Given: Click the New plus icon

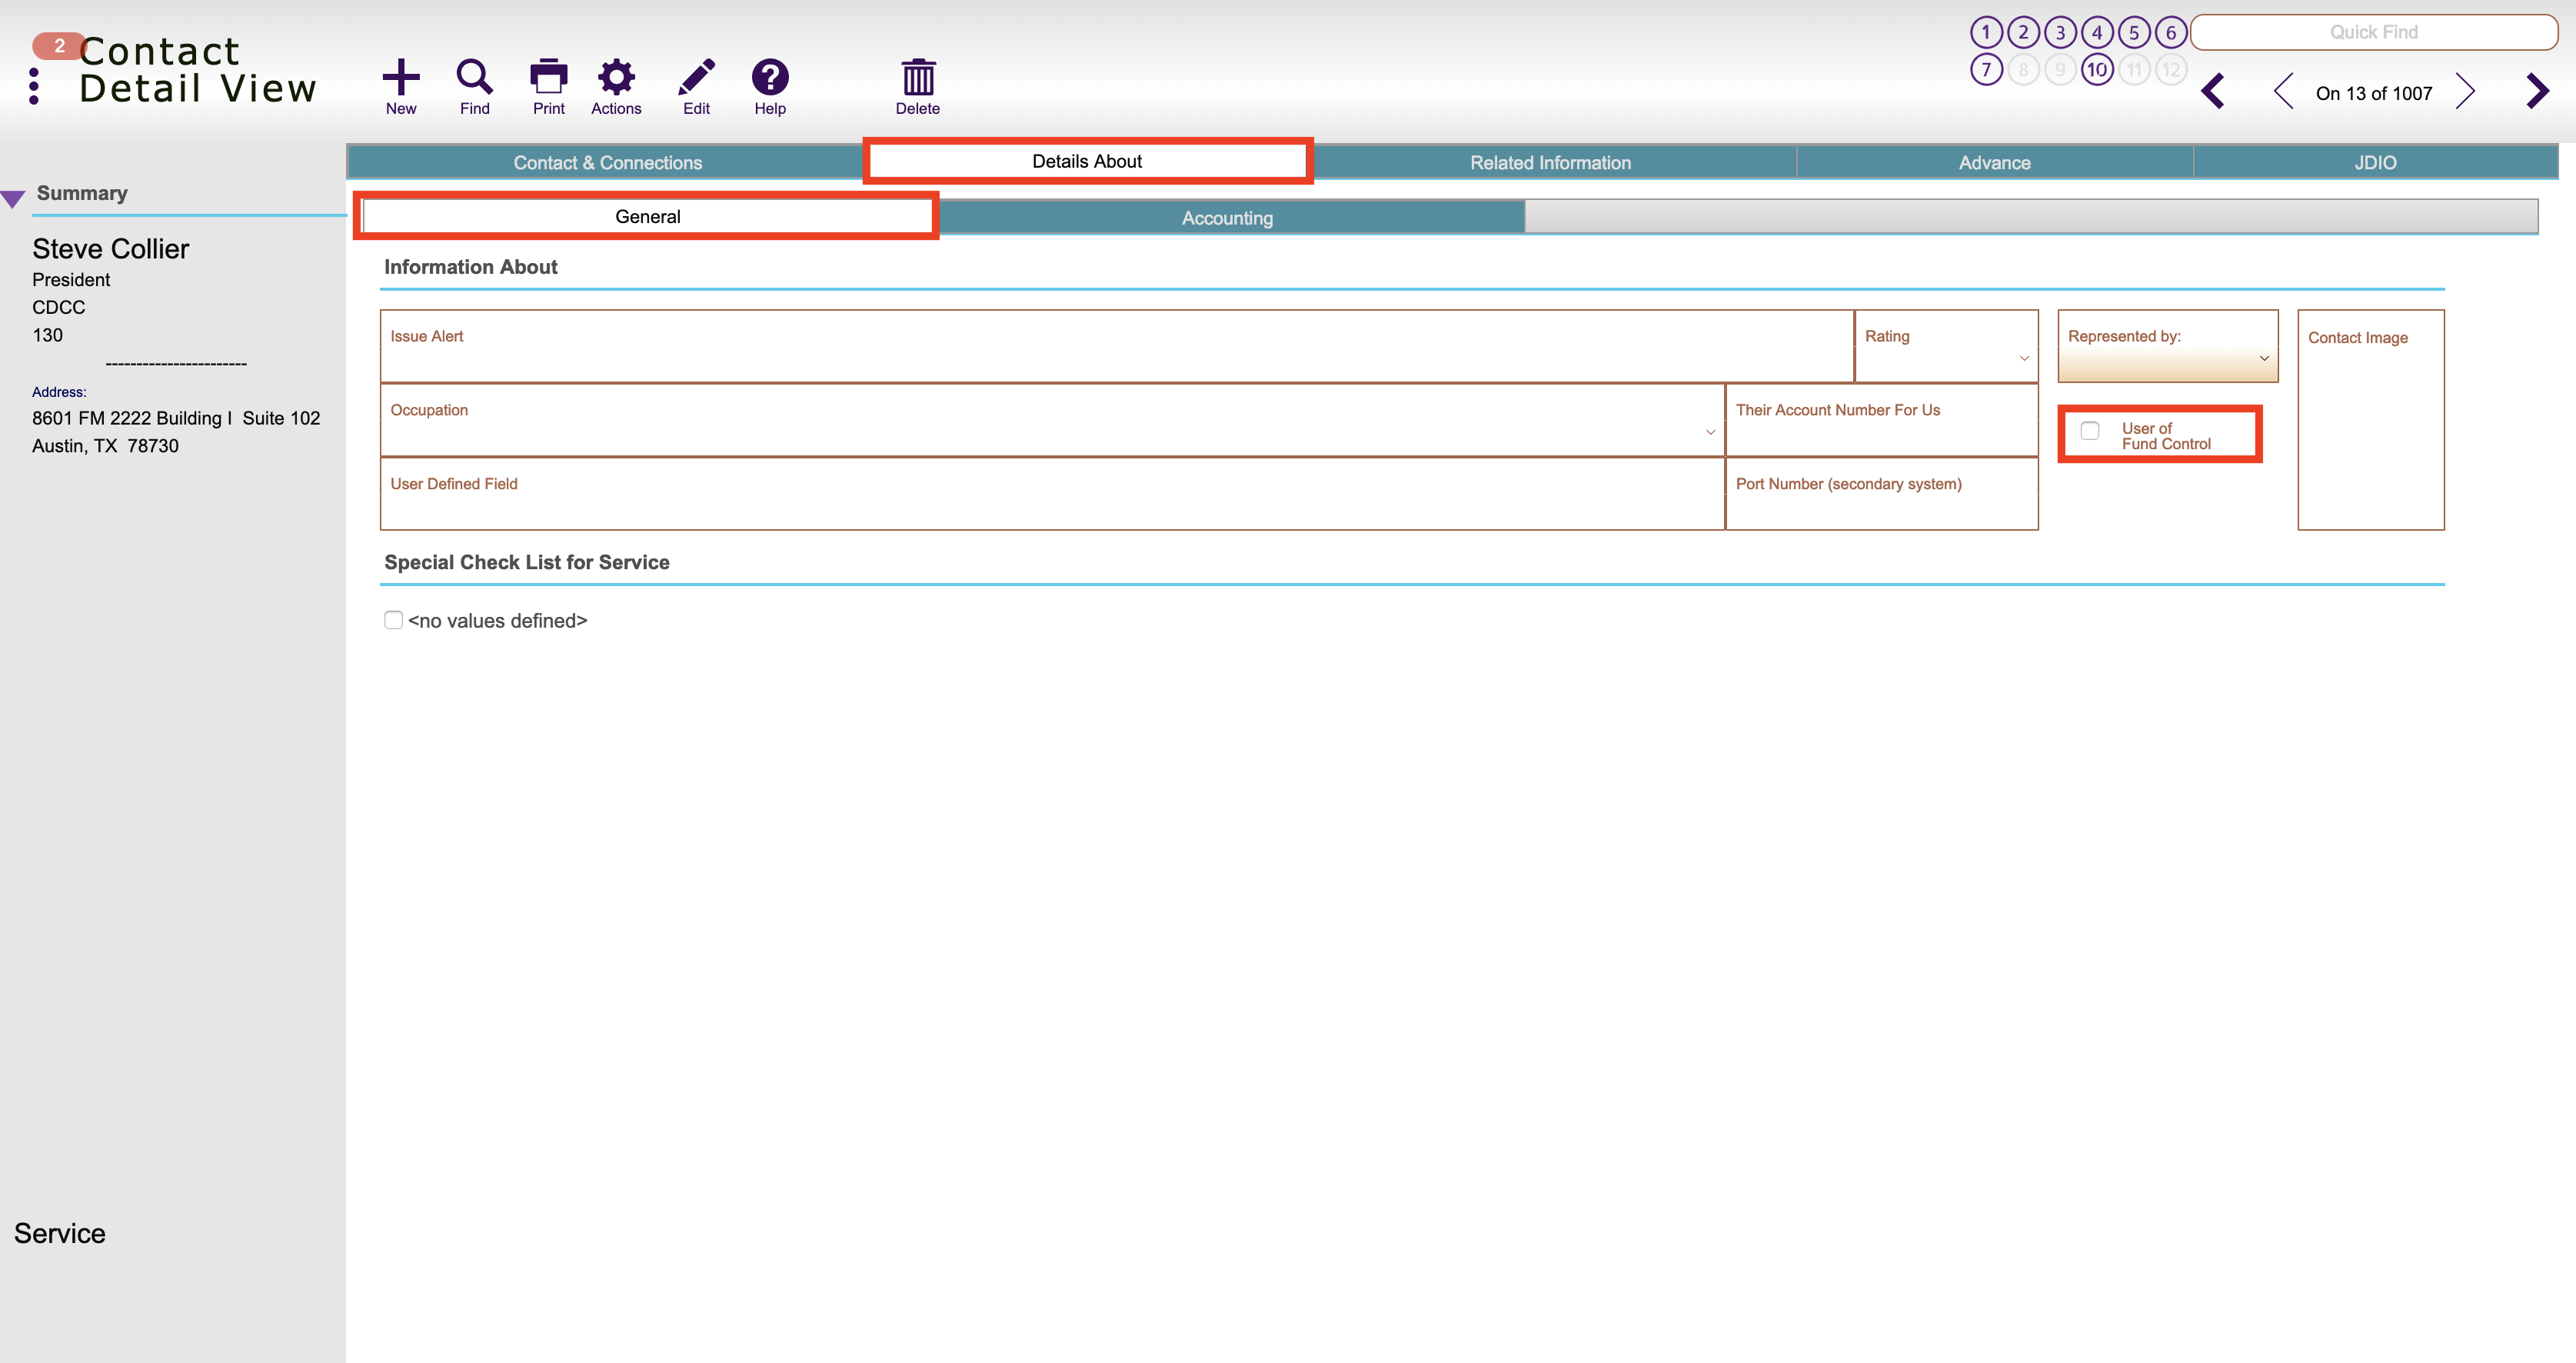Looking at the screenshot, I should (401, 77).
